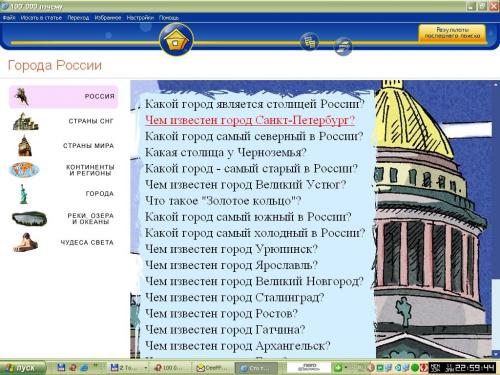Open link 'Чем известен город Архангельск?'

pyautogui.click(x=238, y=346)
